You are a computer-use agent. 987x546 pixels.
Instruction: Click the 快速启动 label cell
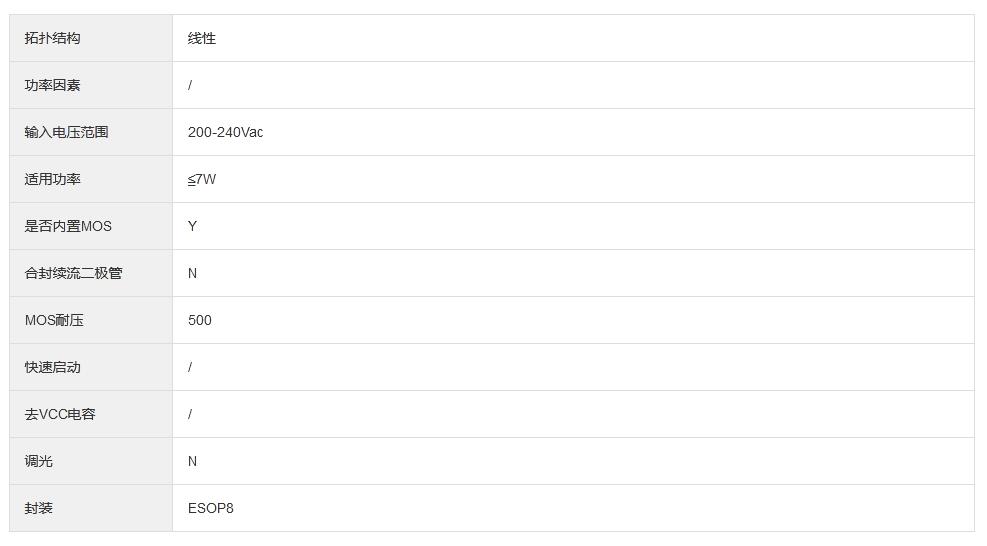53,367
